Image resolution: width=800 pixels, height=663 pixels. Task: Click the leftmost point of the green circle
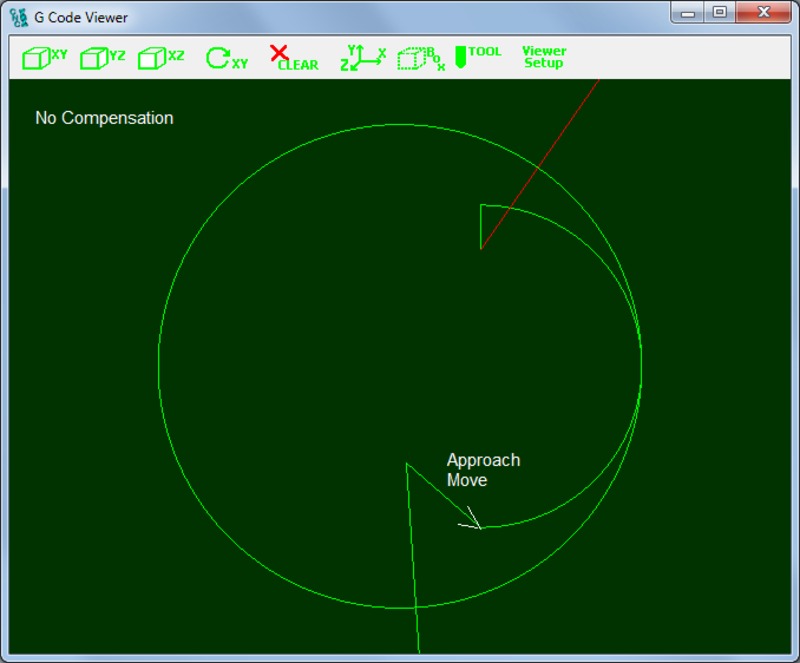pyautogui.click(x=159, y=366)
